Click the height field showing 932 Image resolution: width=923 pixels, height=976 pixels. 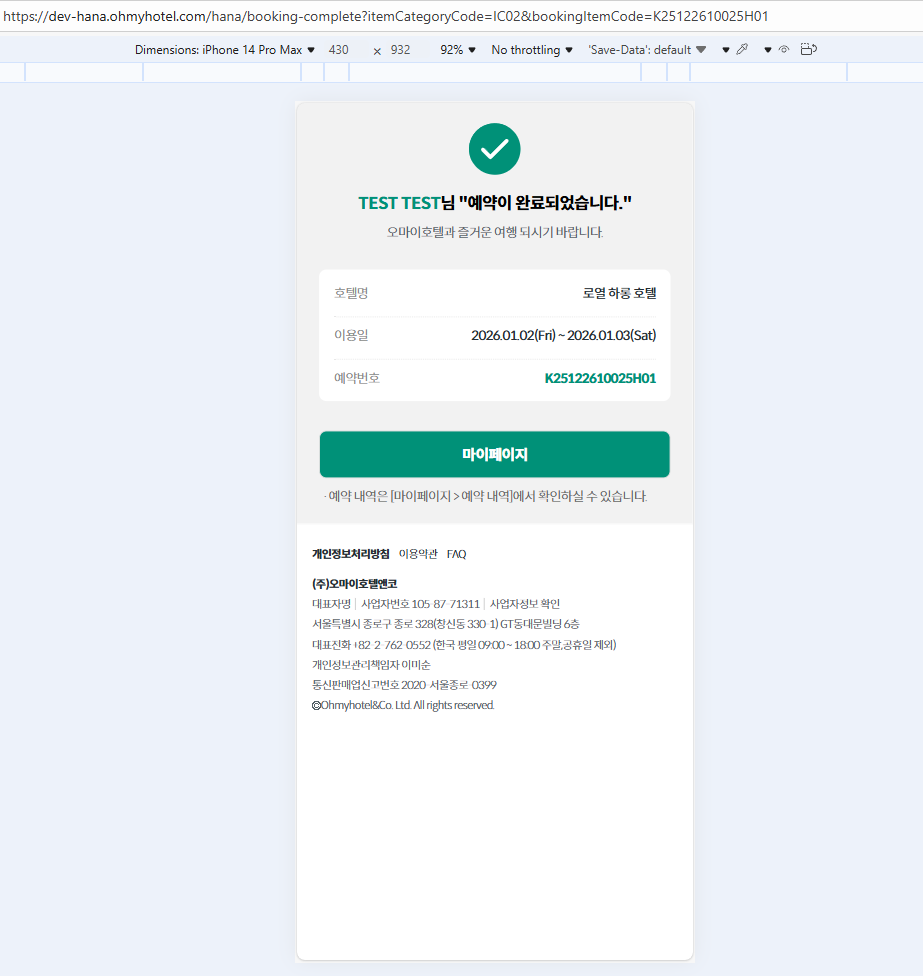point(400,50)
